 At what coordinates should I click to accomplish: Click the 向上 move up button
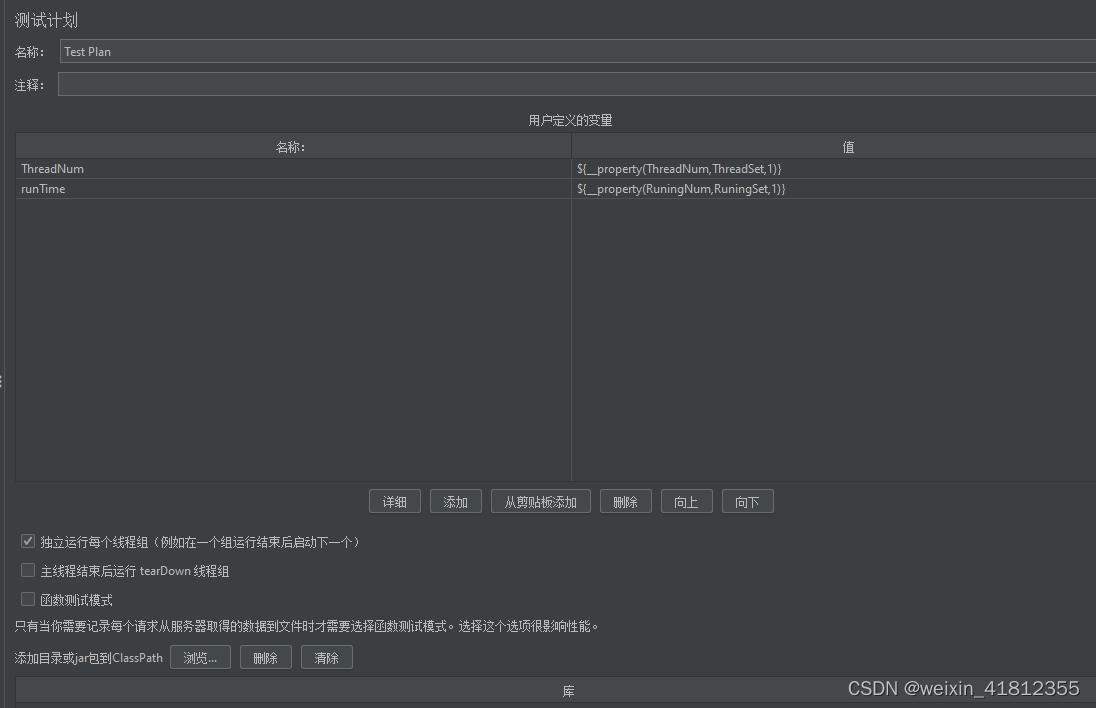pyautogui.click(x=686, y=502)
